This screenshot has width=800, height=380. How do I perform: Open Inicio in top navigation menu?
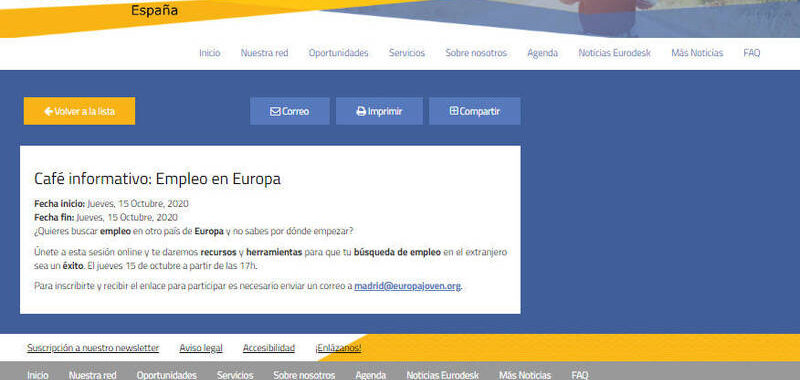(210, 53)
